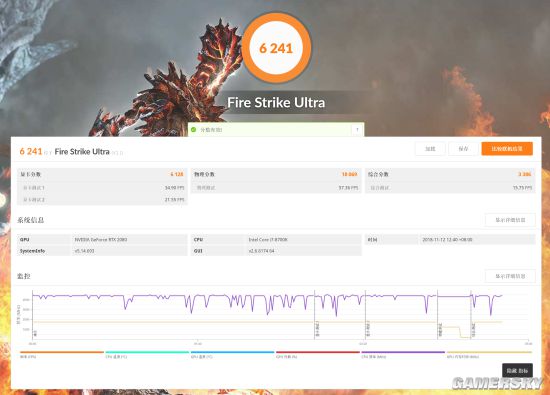The width and height of the screenshot is (550, 395).
Task: Click the 2018-11-12 12:40 timestamp value
Action: [x=447, y=240]
